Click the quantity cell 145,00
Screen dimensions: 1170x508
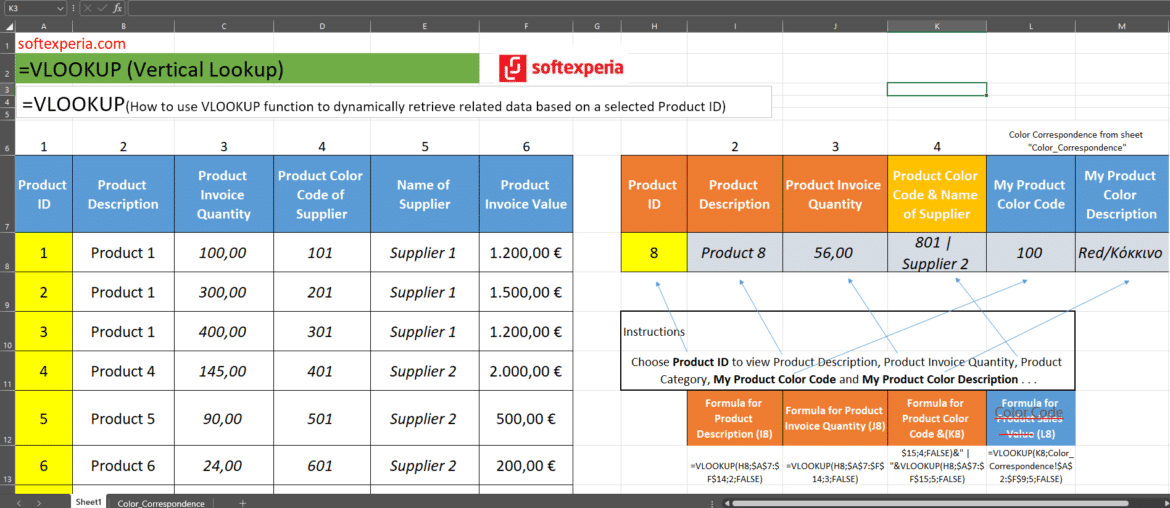pyautogui.click(x=224, y=371)
